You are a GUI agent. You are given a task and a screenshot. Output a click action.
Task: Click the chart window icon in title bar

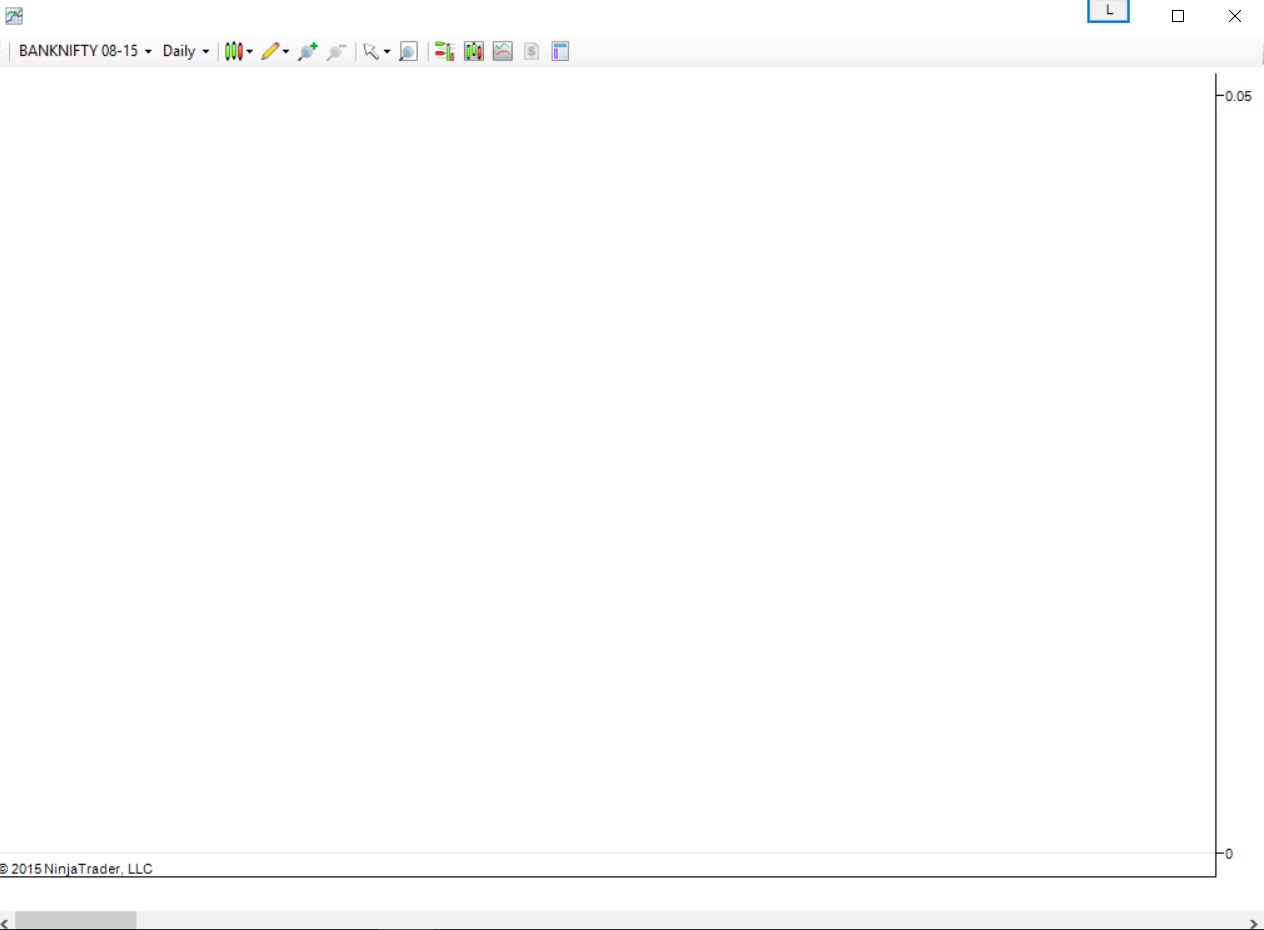(x=14, y=15)
